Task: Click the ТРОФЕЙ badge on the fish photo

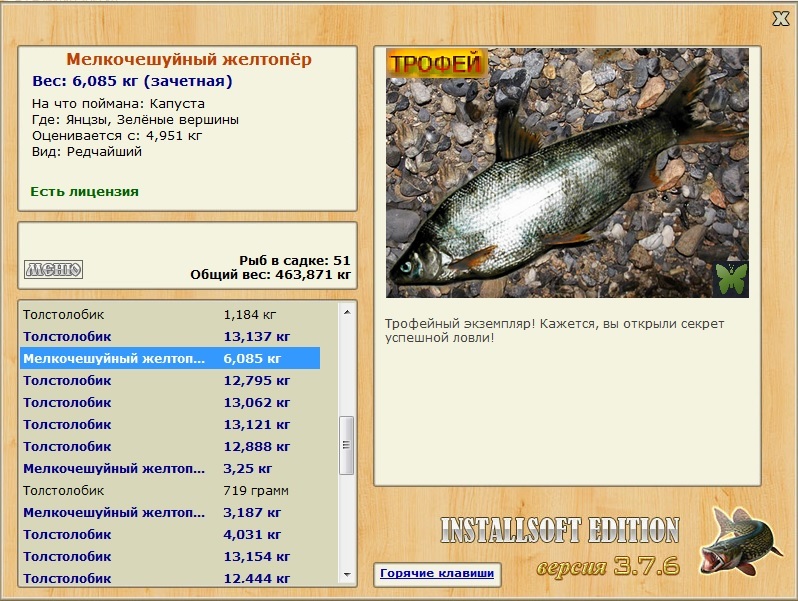Action: pos(436,64)
